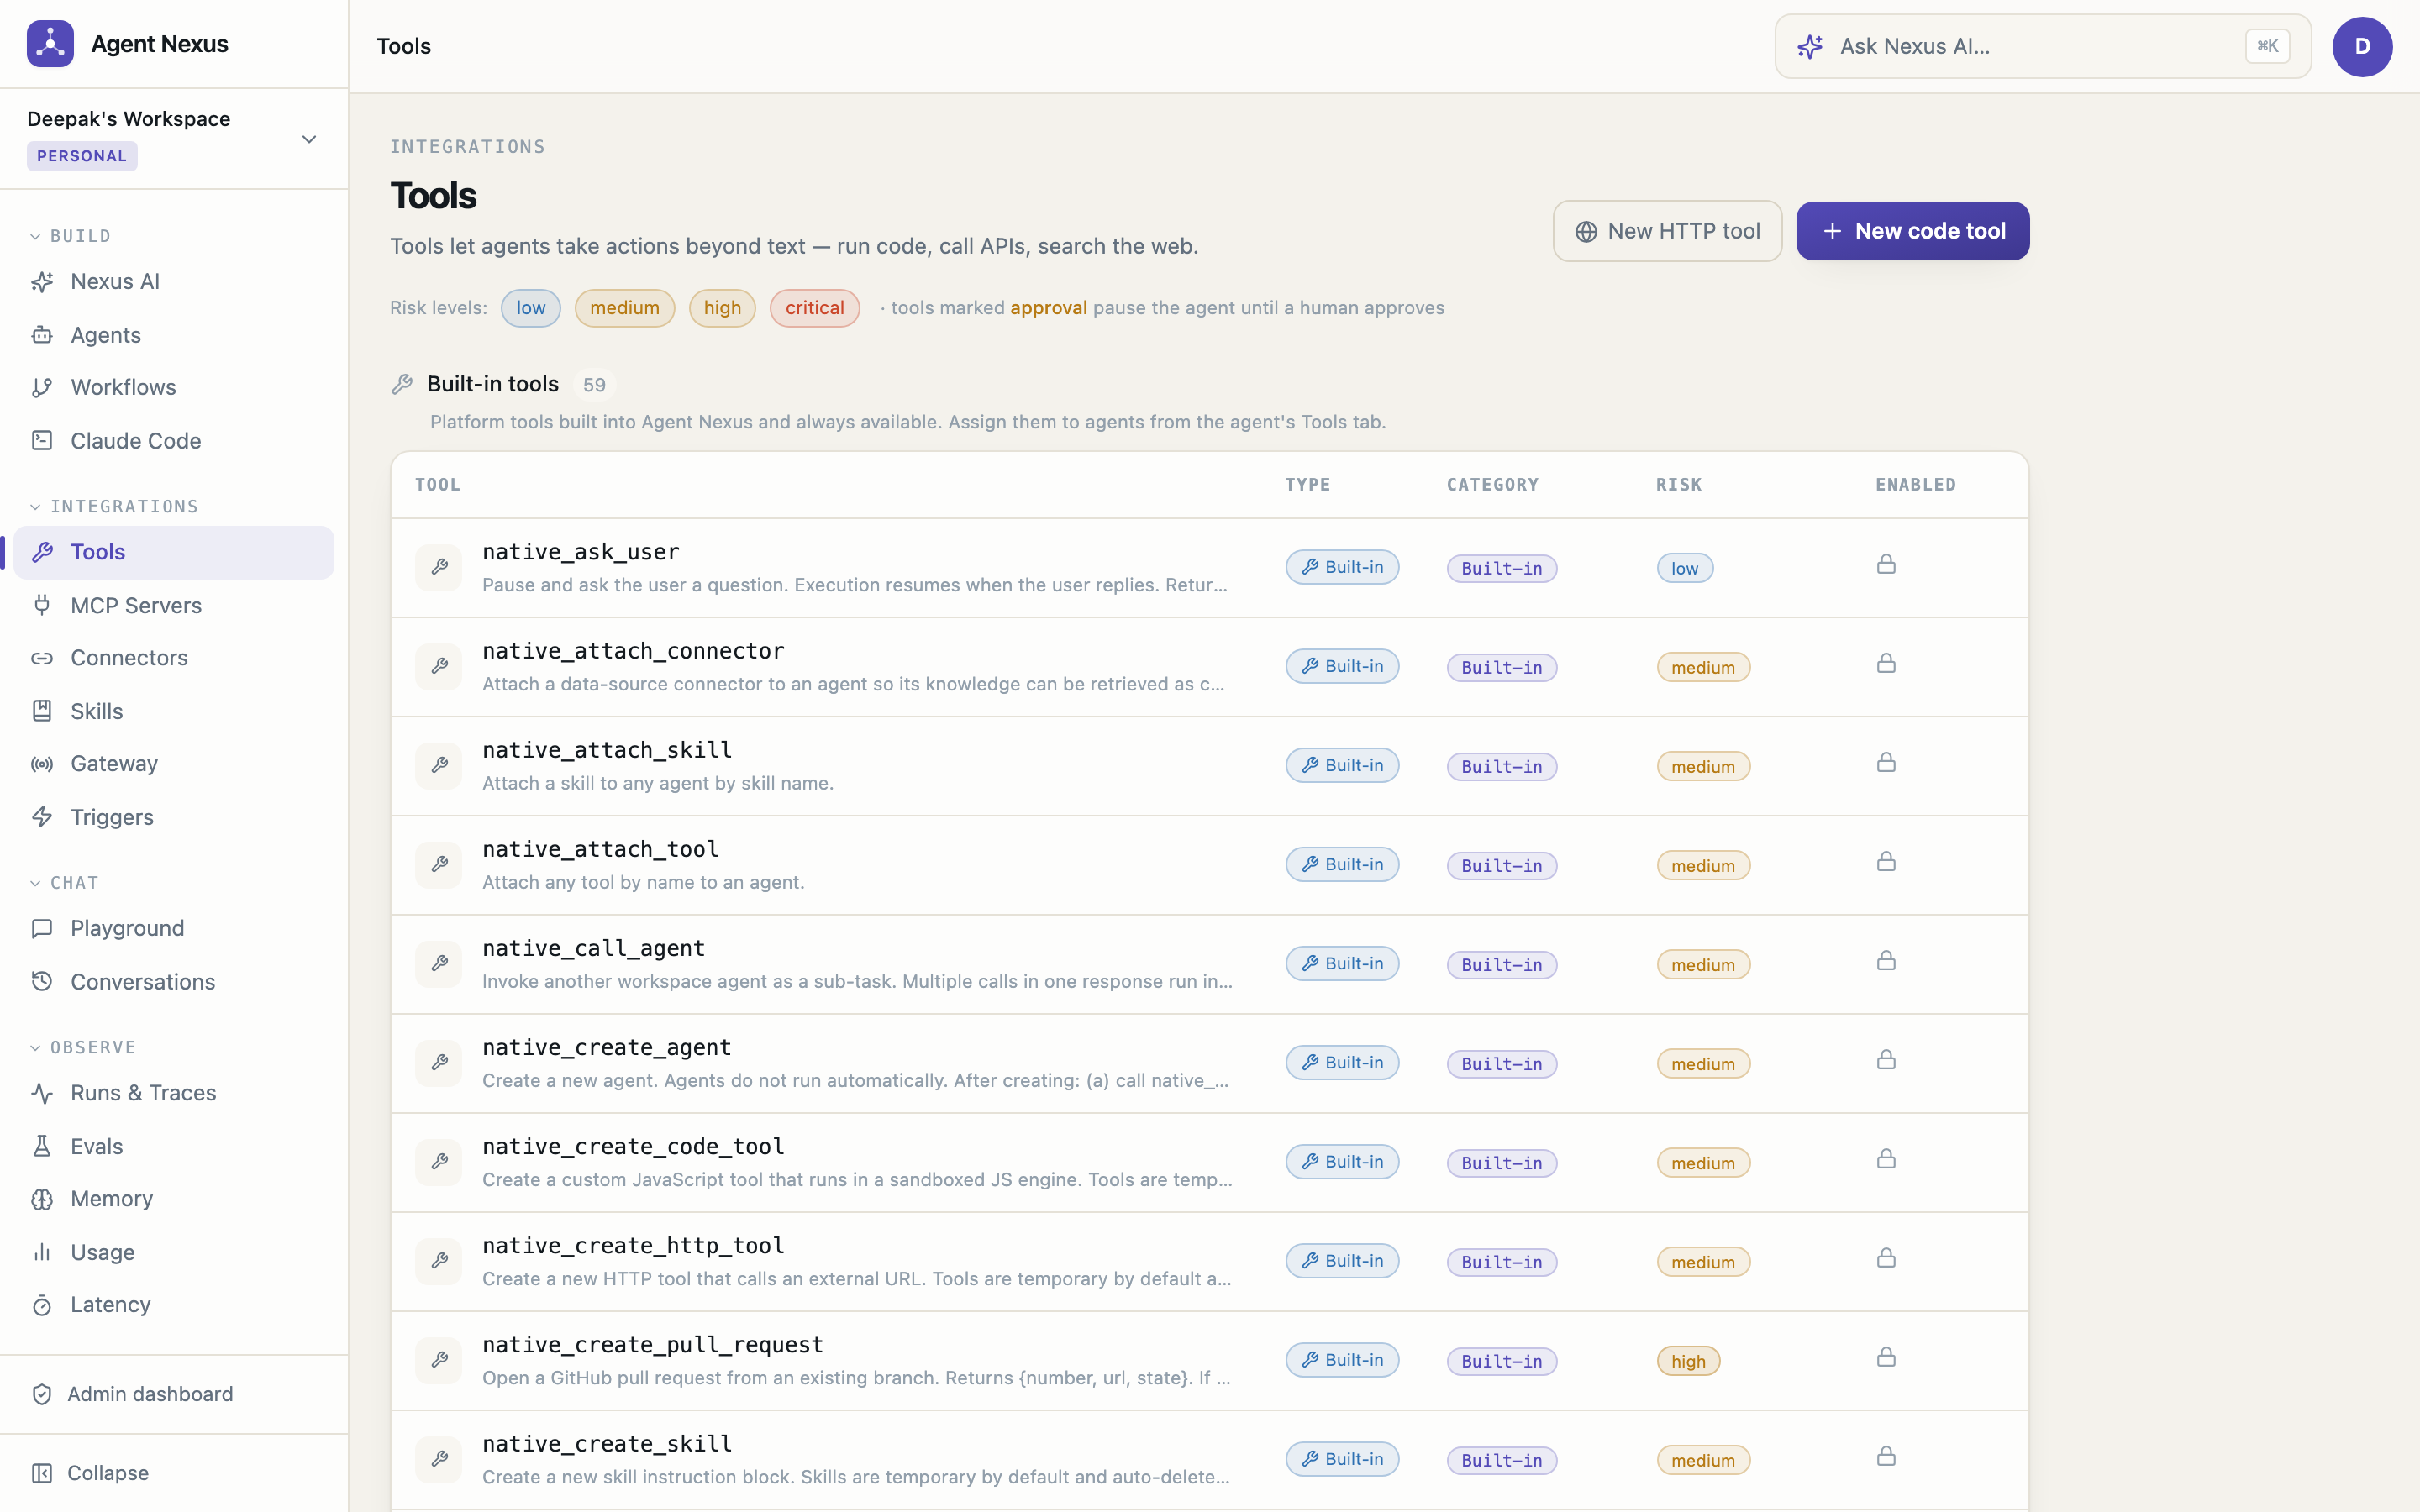The width and height of the screenshot is (2420, 1512).
Task: Click the low risk level badge
Action: click(531, 308)
